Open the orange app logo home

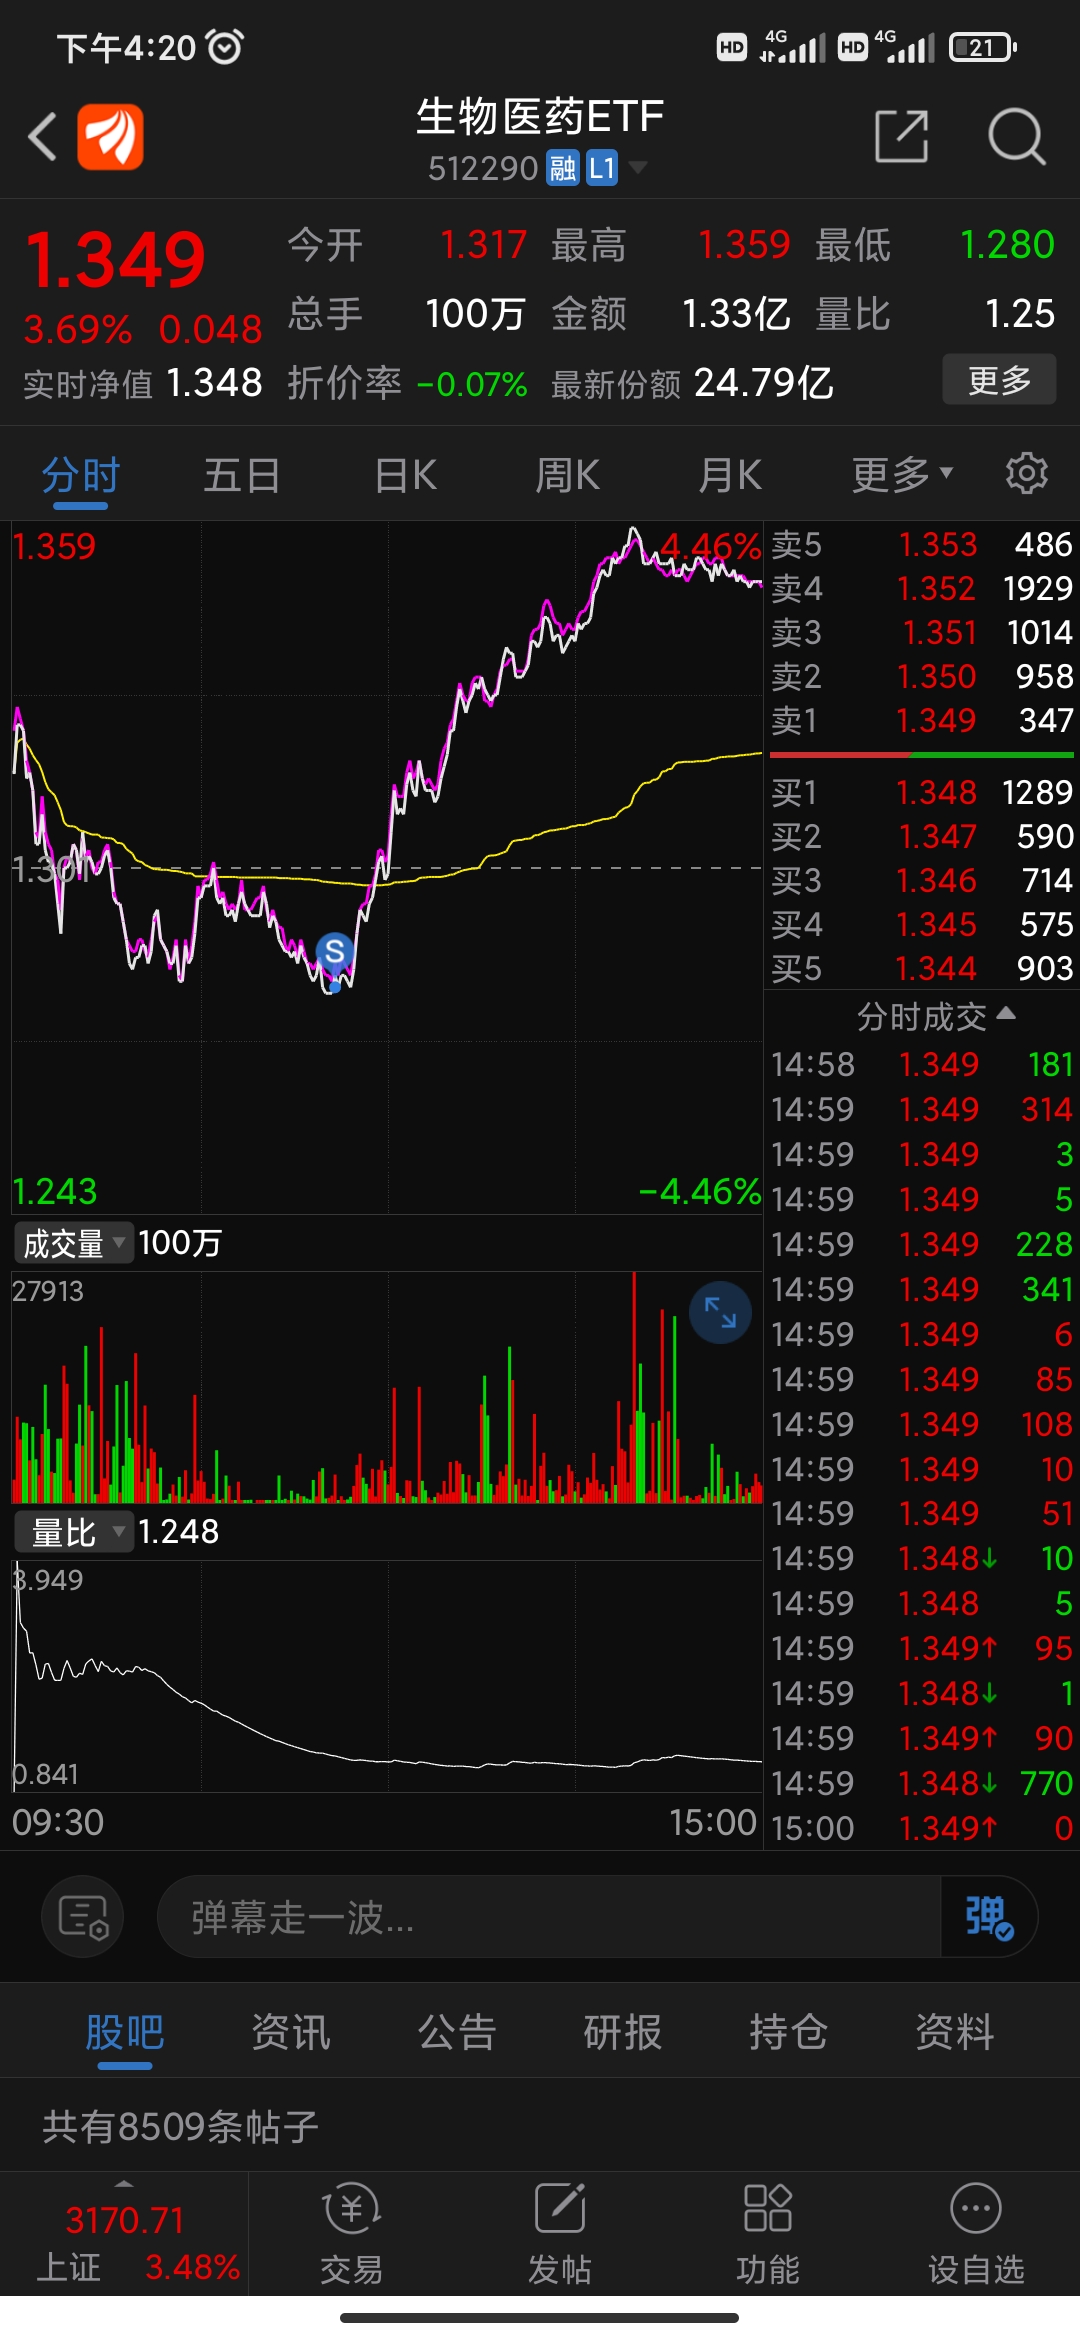(110, 137)
